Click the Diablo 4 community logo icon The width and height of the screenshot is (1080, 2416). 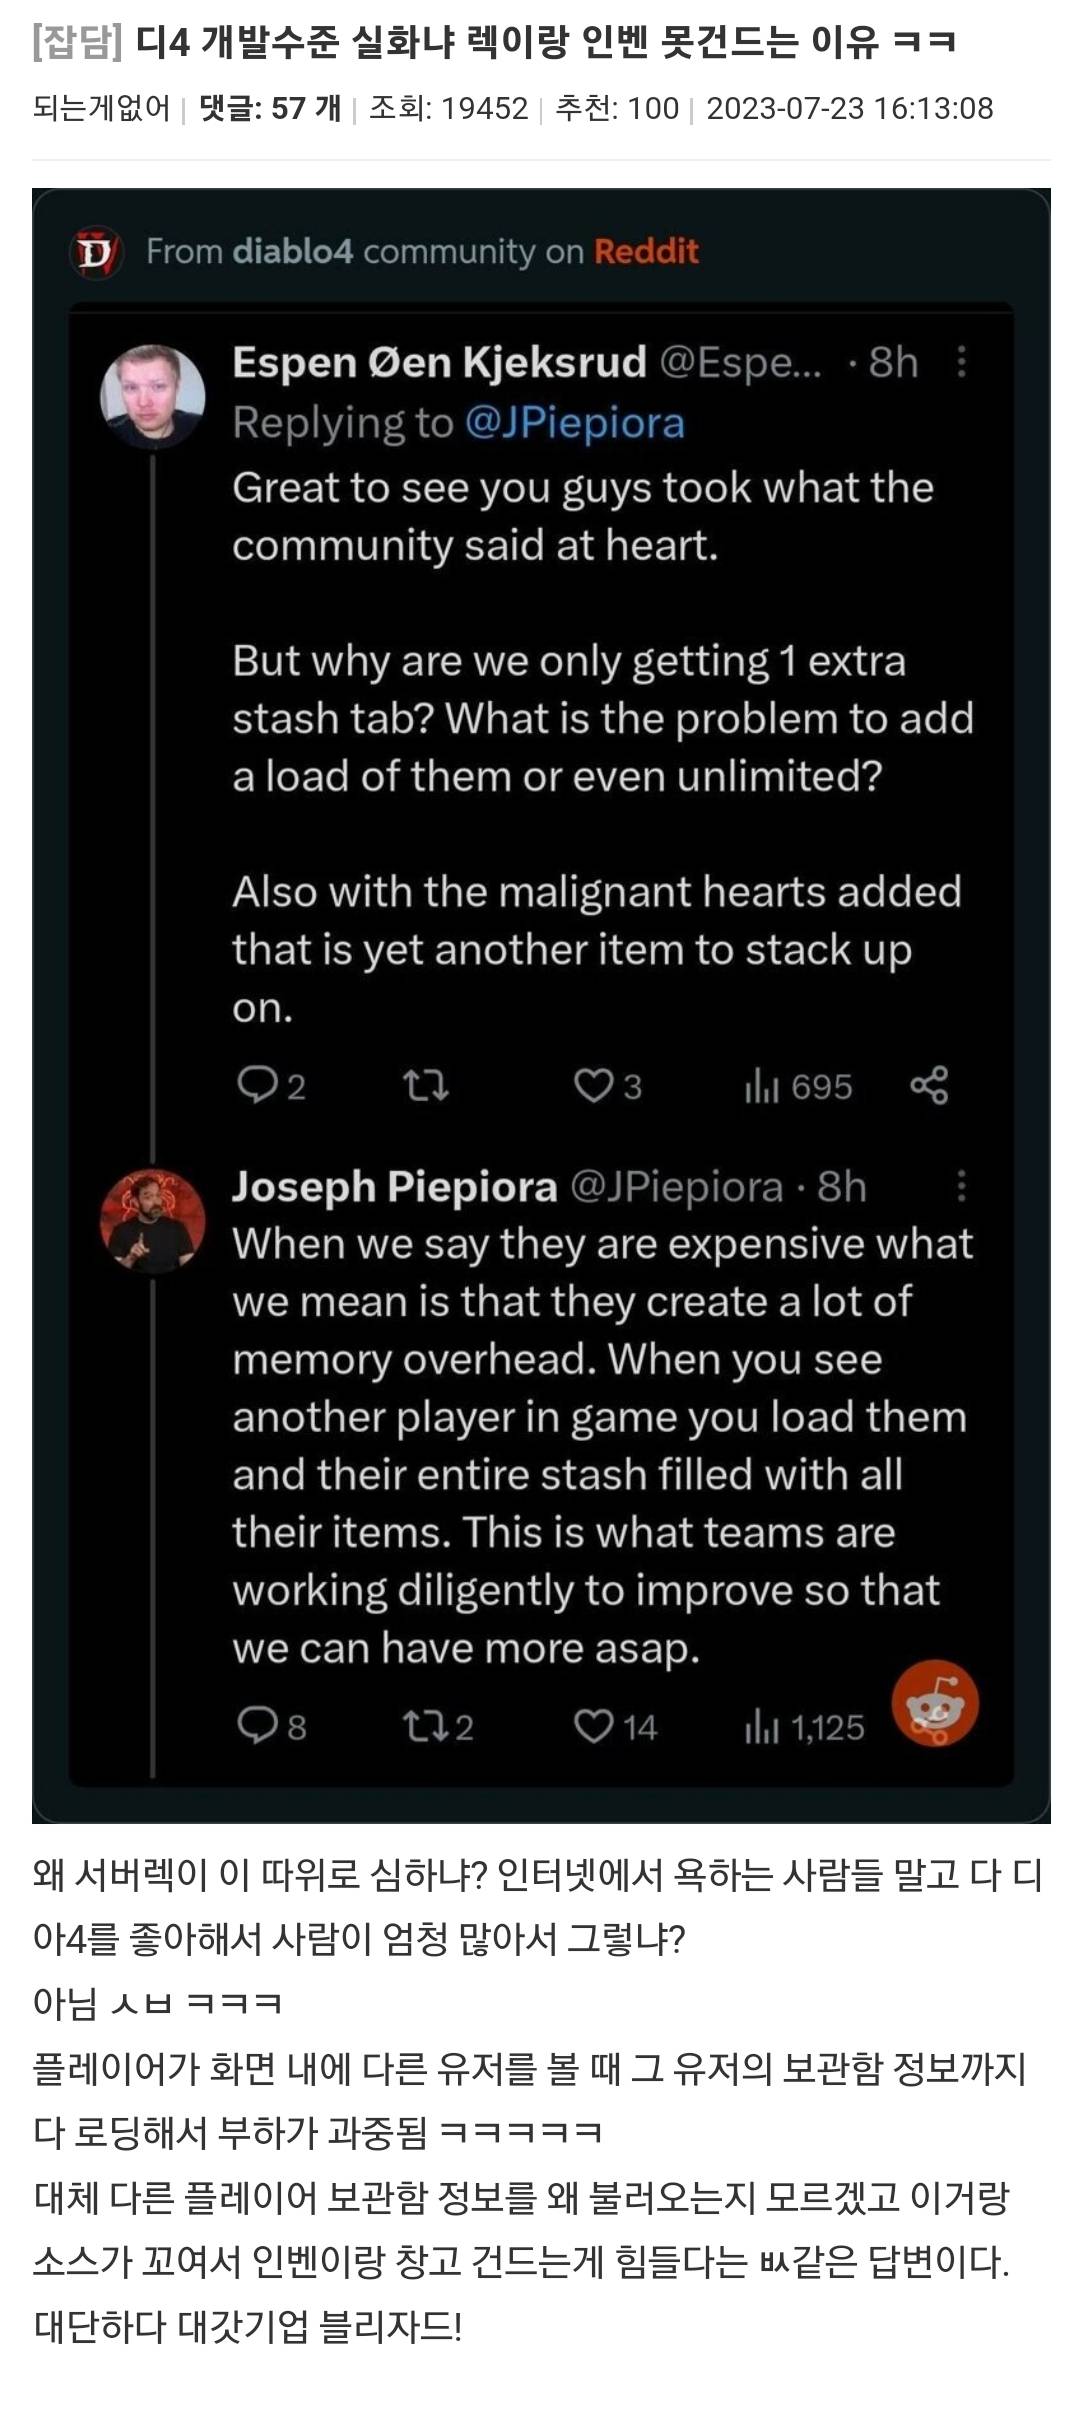click(x=96, y=252)
